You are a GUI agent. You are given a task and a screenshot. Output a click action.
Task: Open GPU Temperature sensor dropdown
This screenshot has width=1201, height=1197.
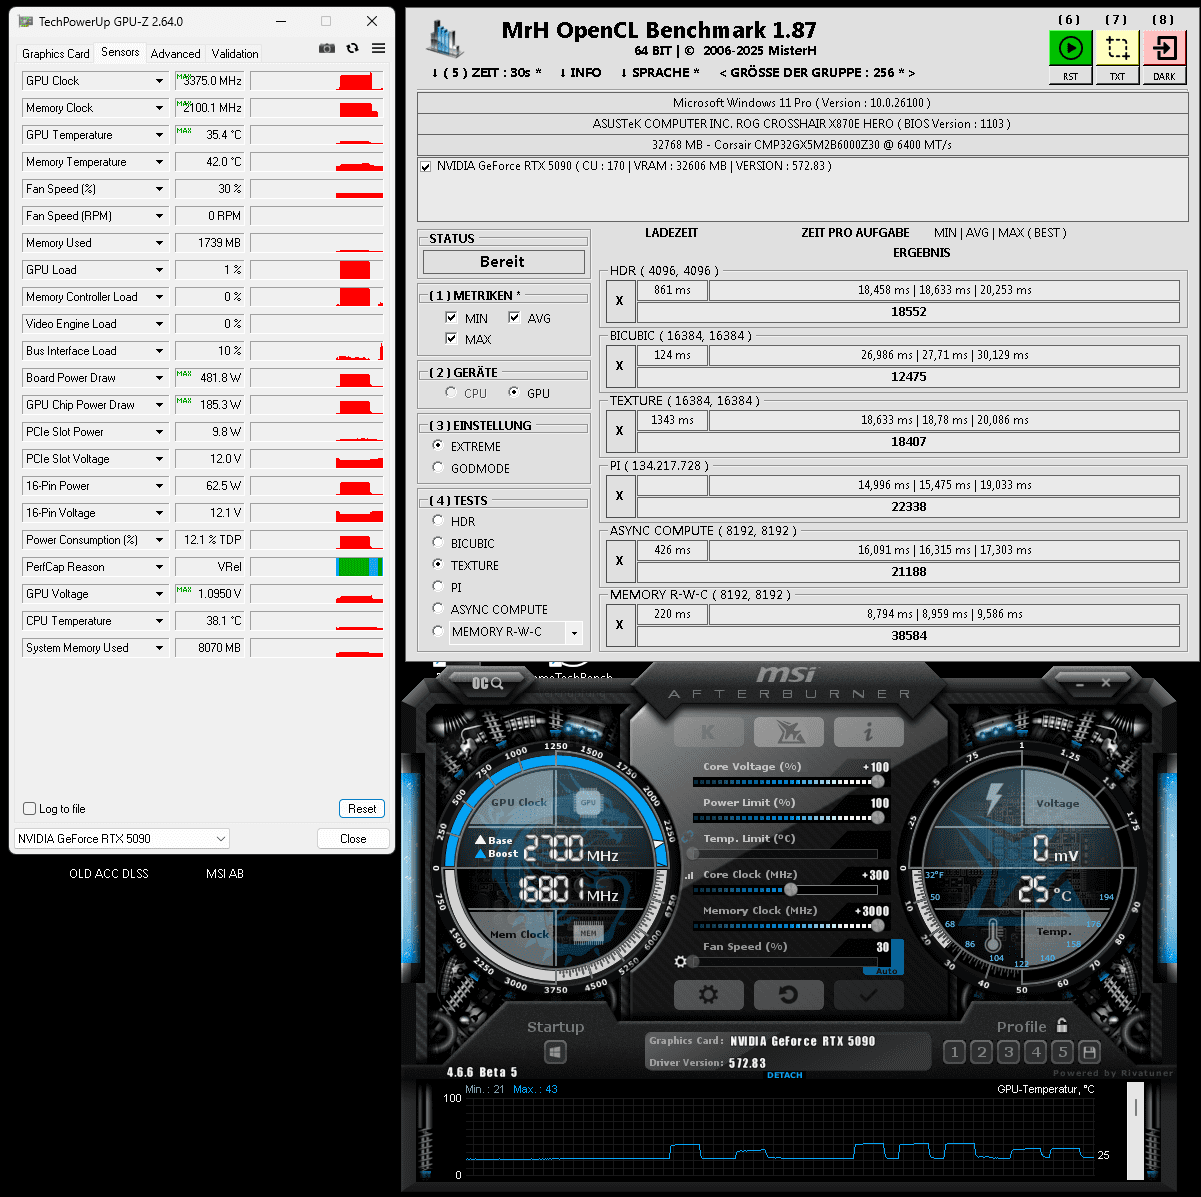click(x=159, y=135)
